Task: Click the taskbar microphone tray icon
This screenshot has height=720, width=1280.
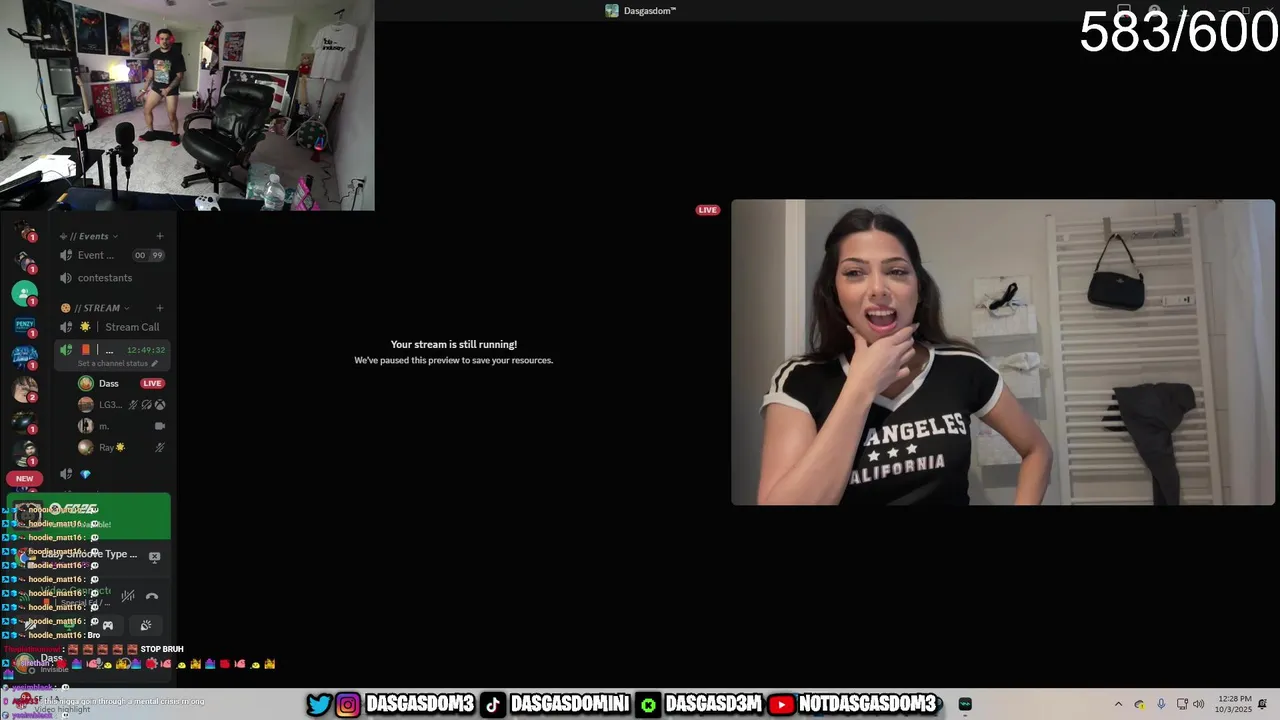Action: click(1161, 704)
